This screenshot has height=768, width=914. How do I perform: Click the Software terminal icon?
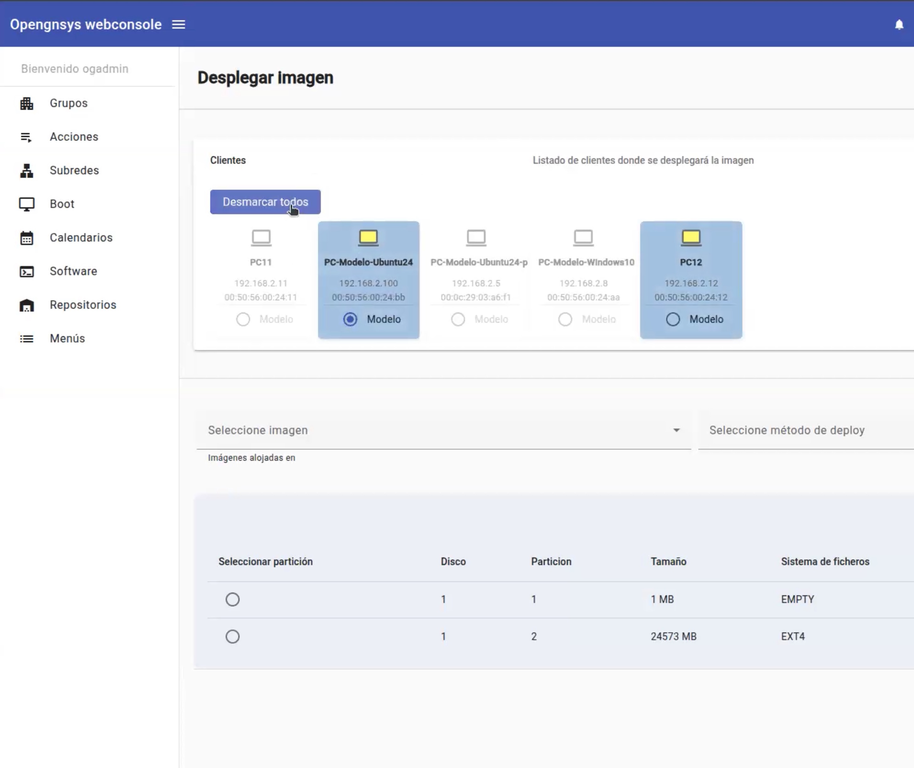(27, 272)
